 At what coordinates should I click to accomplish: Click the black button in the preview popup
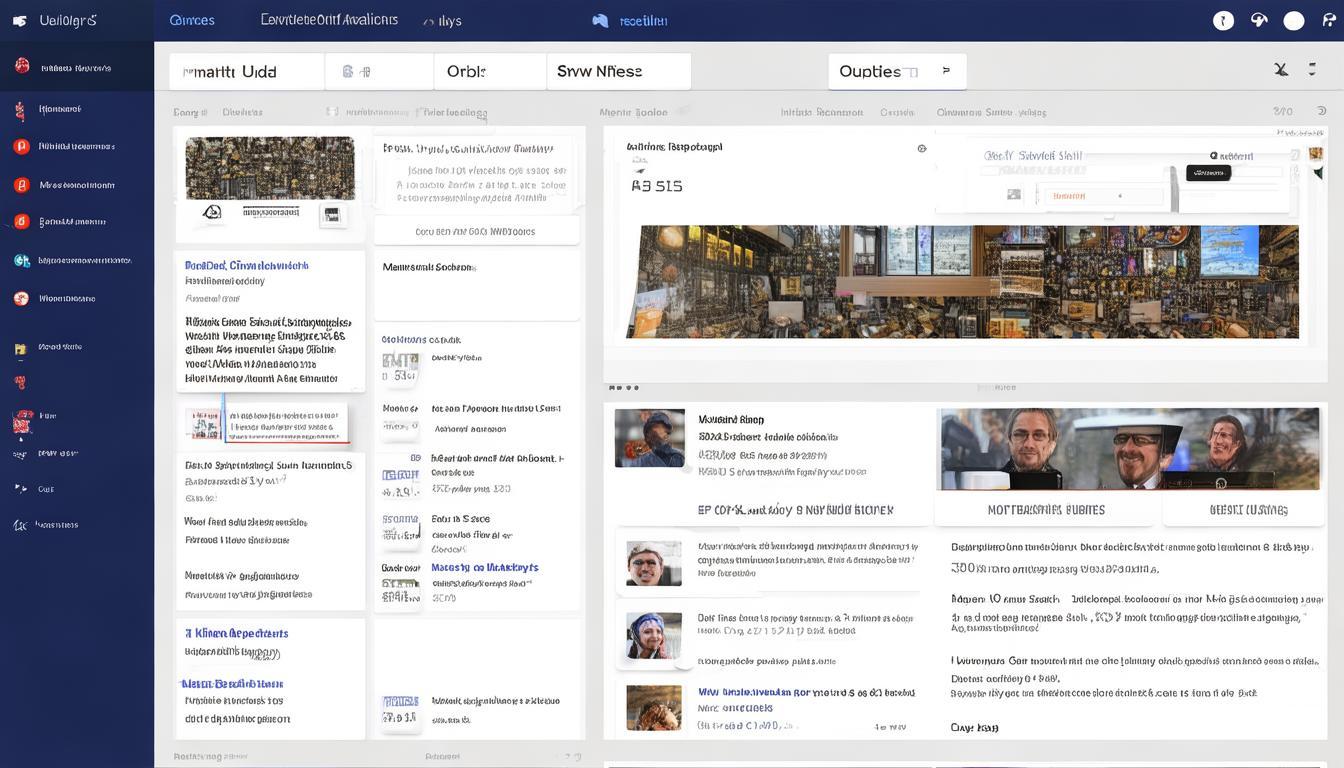coord(1207,173)
